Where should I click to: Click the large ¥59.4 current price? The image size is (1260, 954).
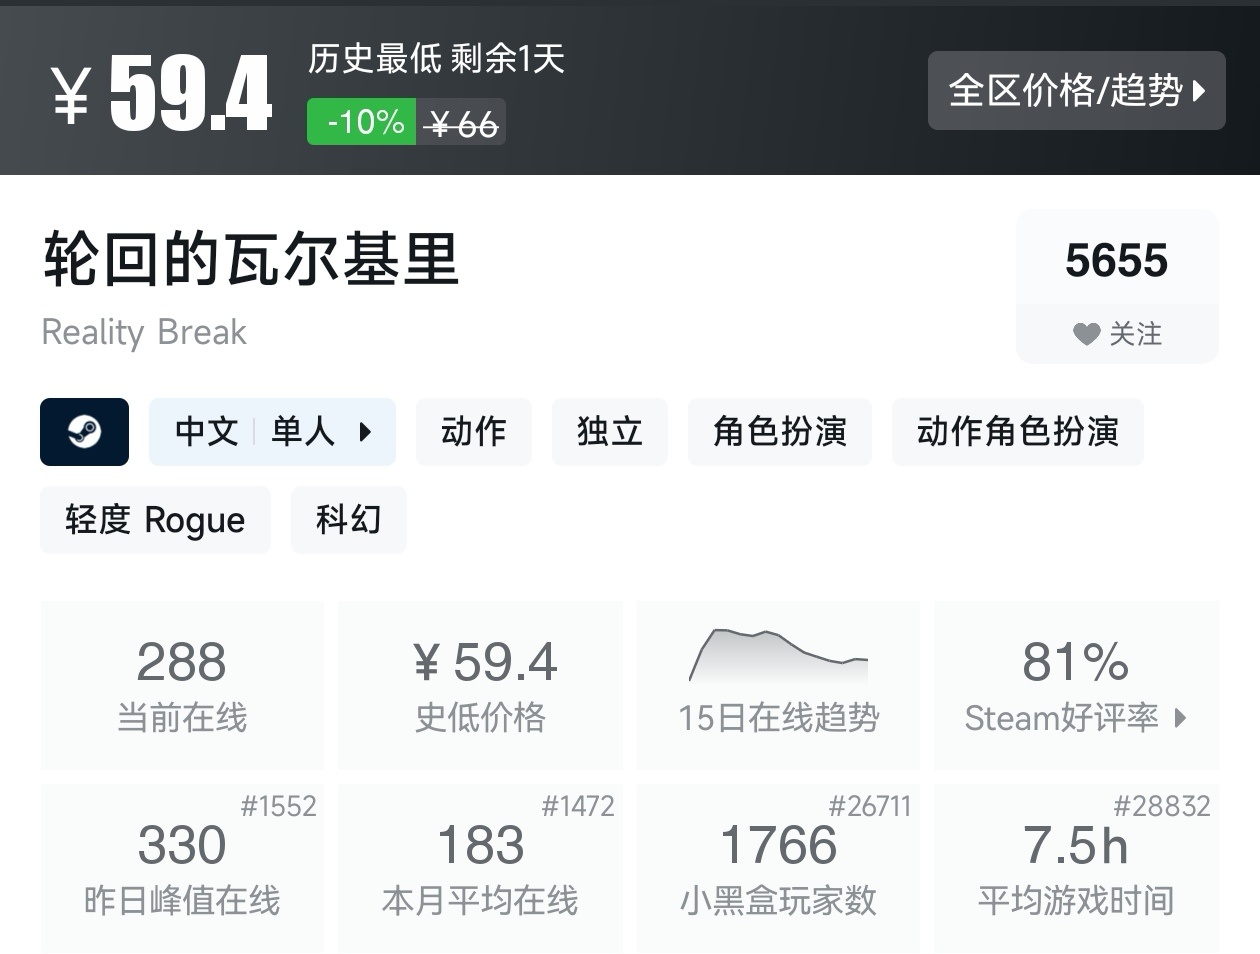click(162, 92)
